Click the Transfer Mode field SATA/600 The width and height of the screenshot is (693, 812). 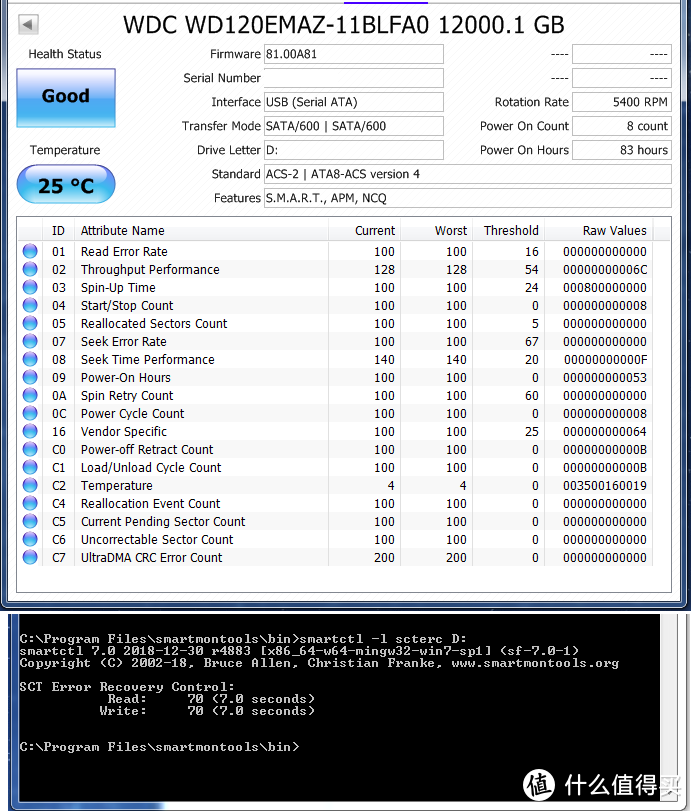(354, 126)
